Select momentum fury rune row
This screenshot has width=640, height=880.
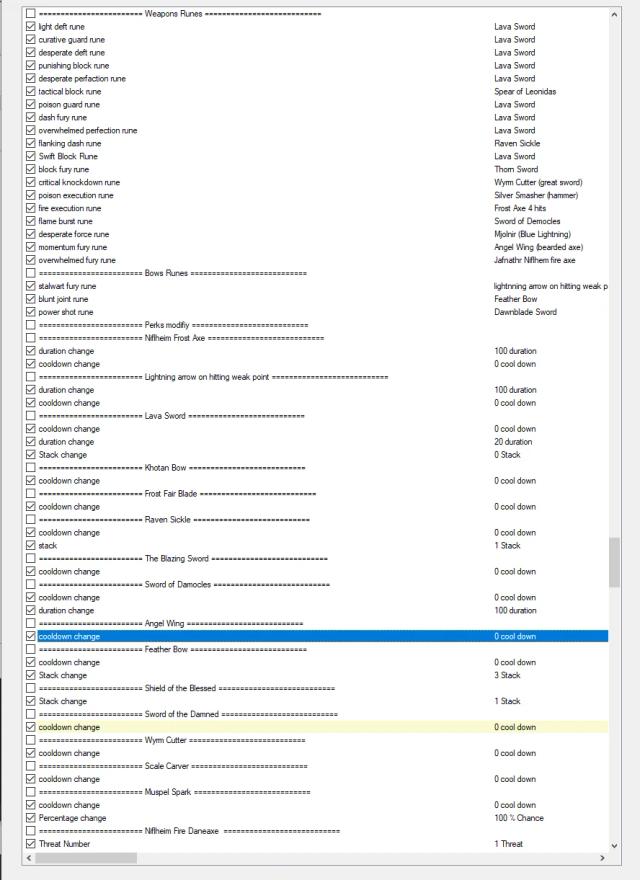click(317, 247)
